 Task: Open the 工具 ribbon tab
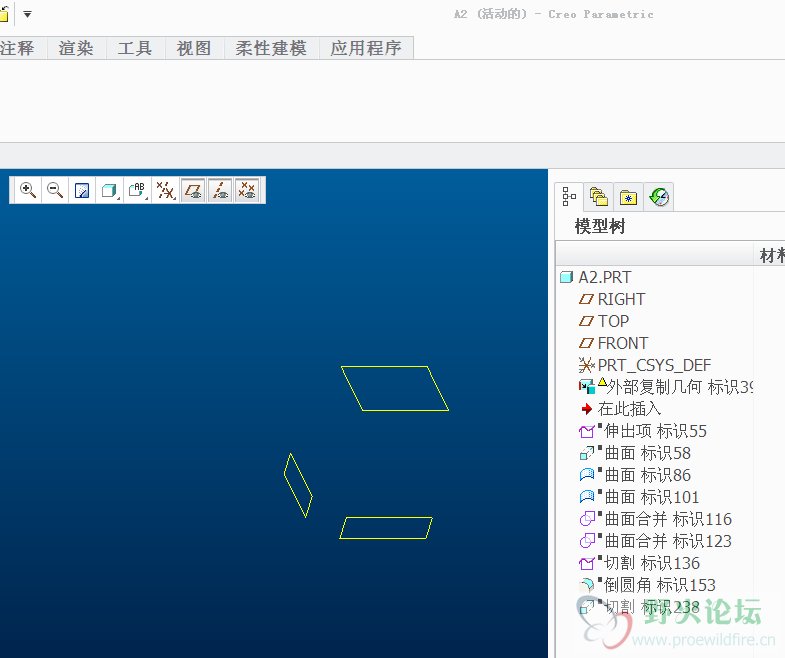click(x=135, y=48)
